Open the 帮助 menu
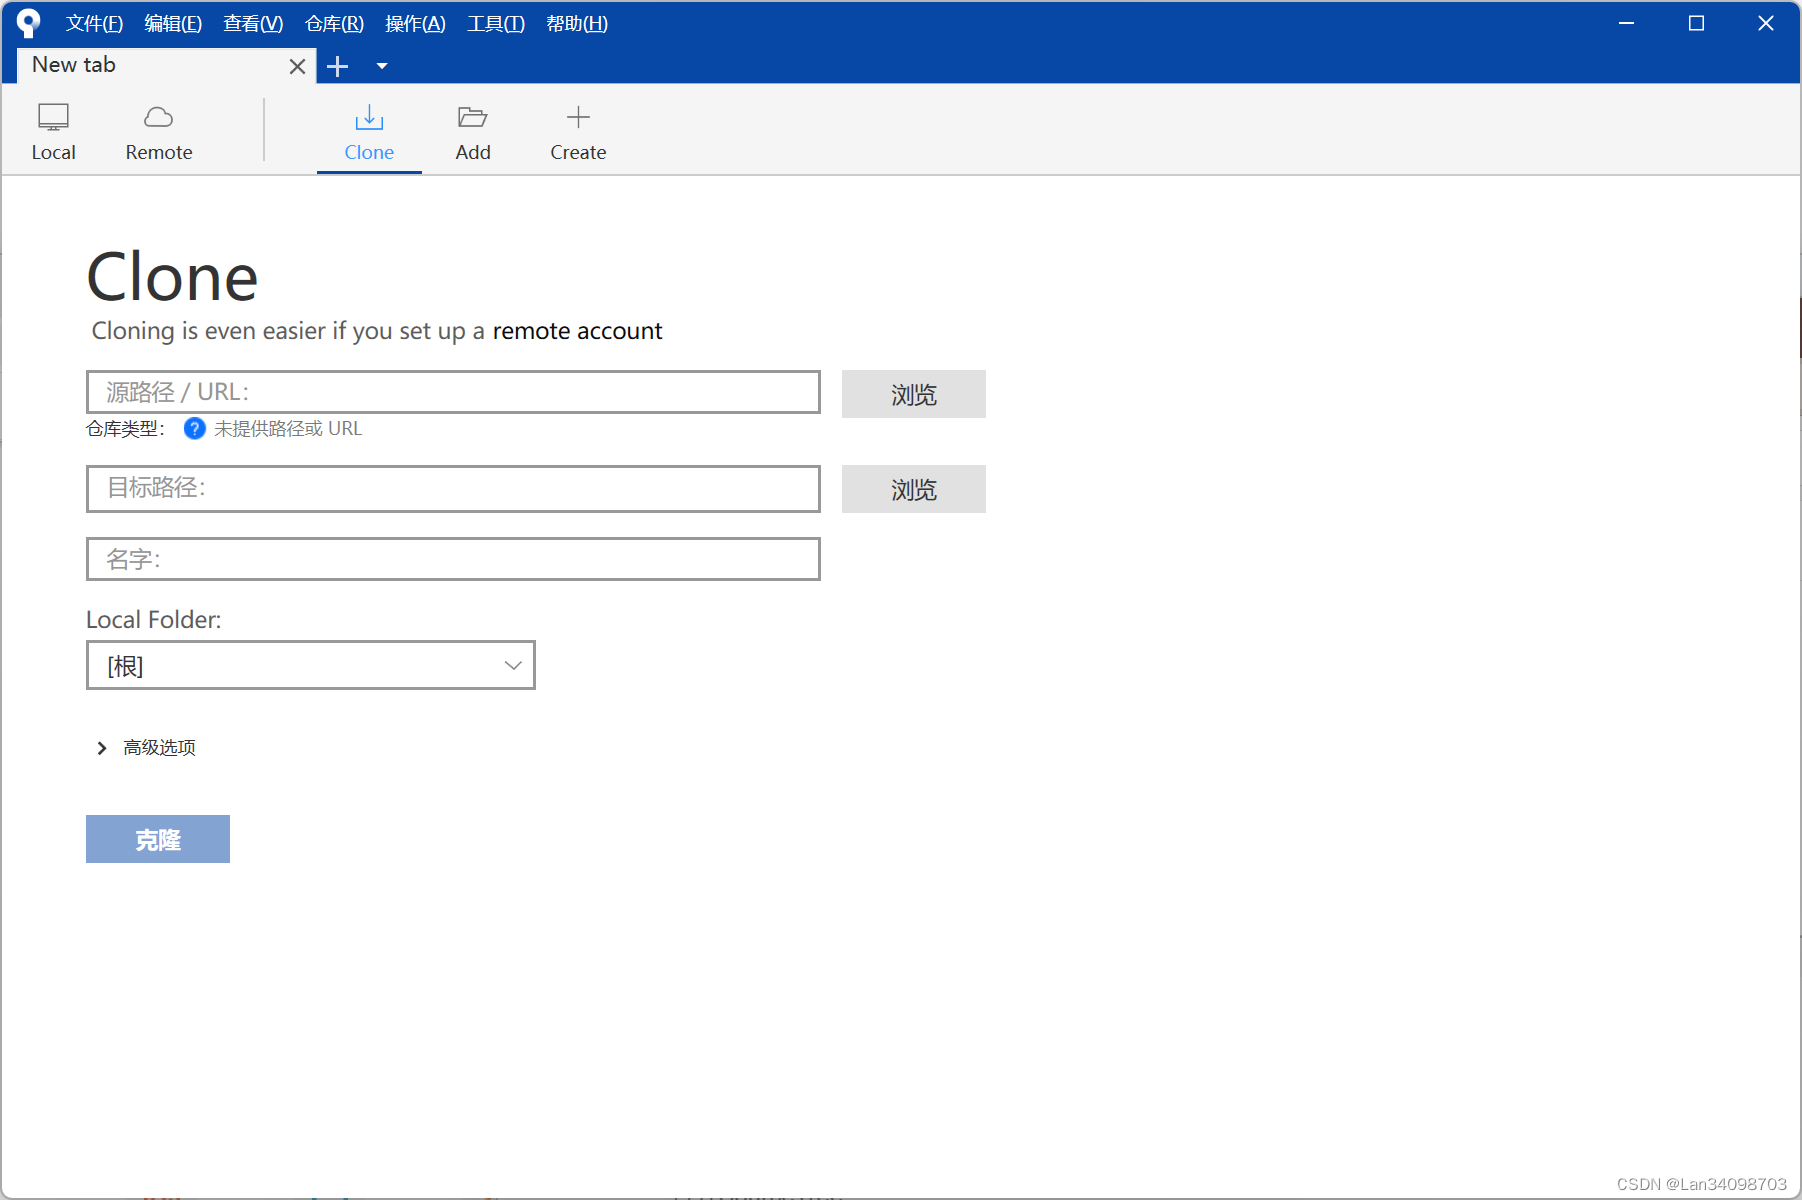This screenshot has width=1802, height=1200. 577,23
